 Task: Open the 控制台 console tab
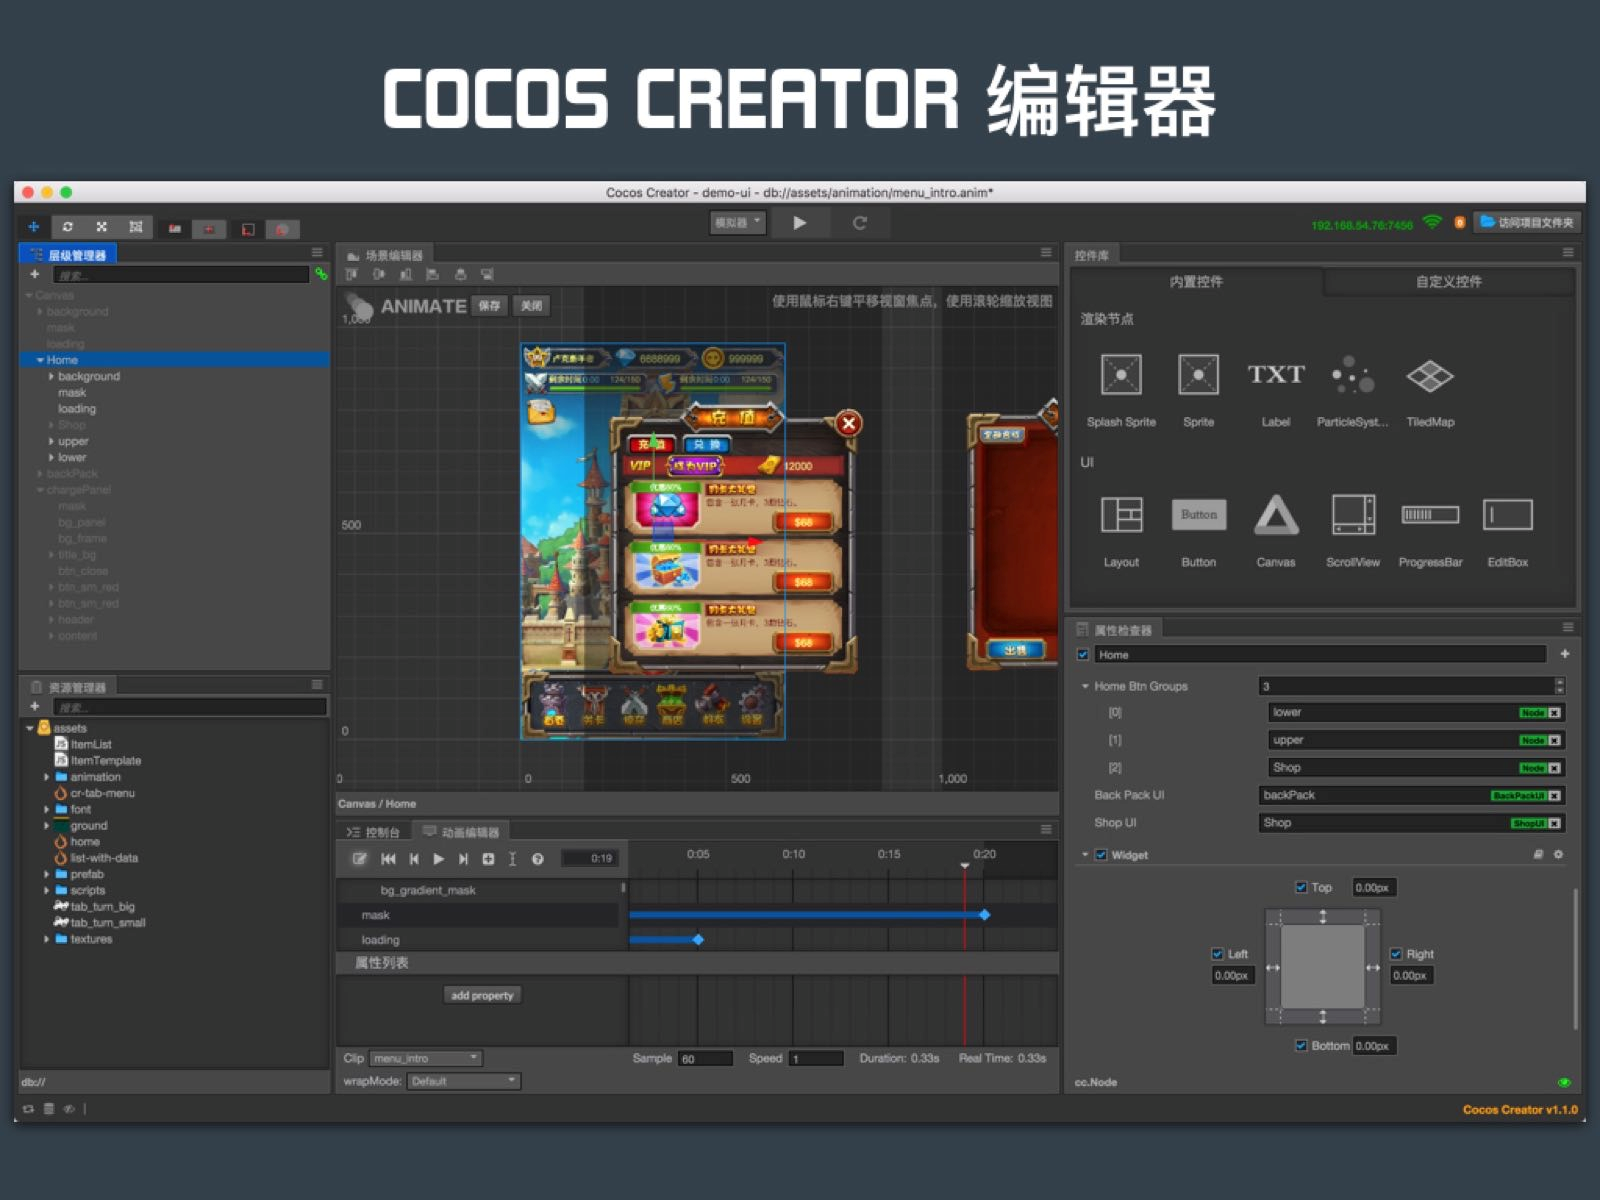[x=373, y=832]
